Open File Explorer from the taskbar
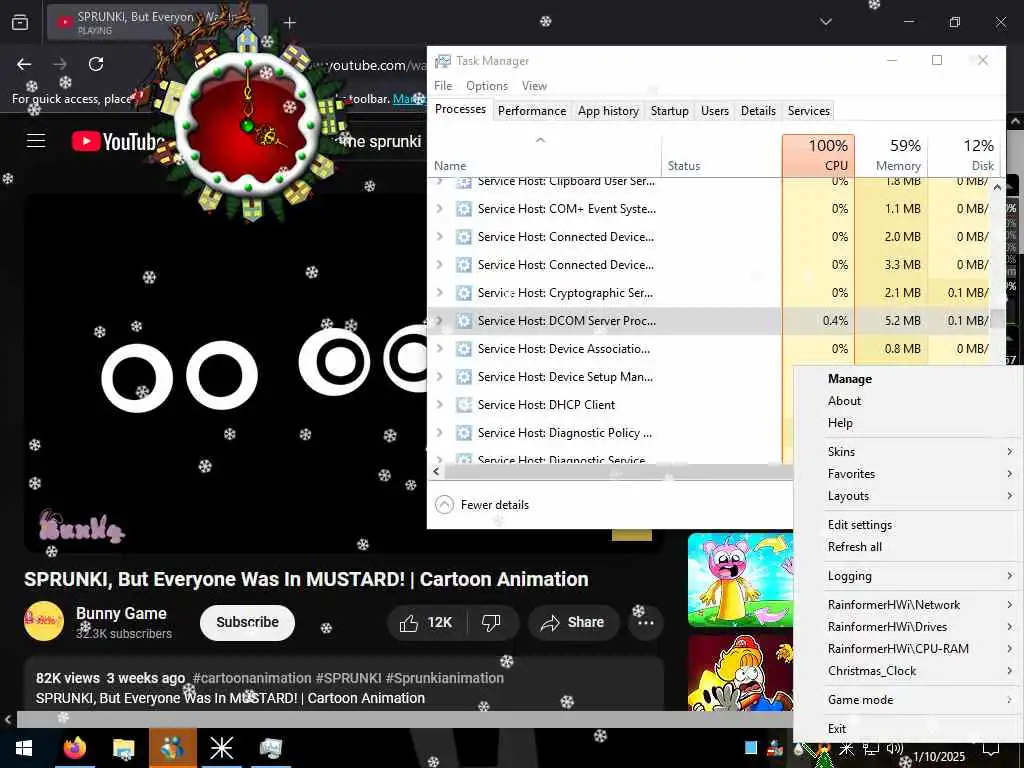 [123, 748]
